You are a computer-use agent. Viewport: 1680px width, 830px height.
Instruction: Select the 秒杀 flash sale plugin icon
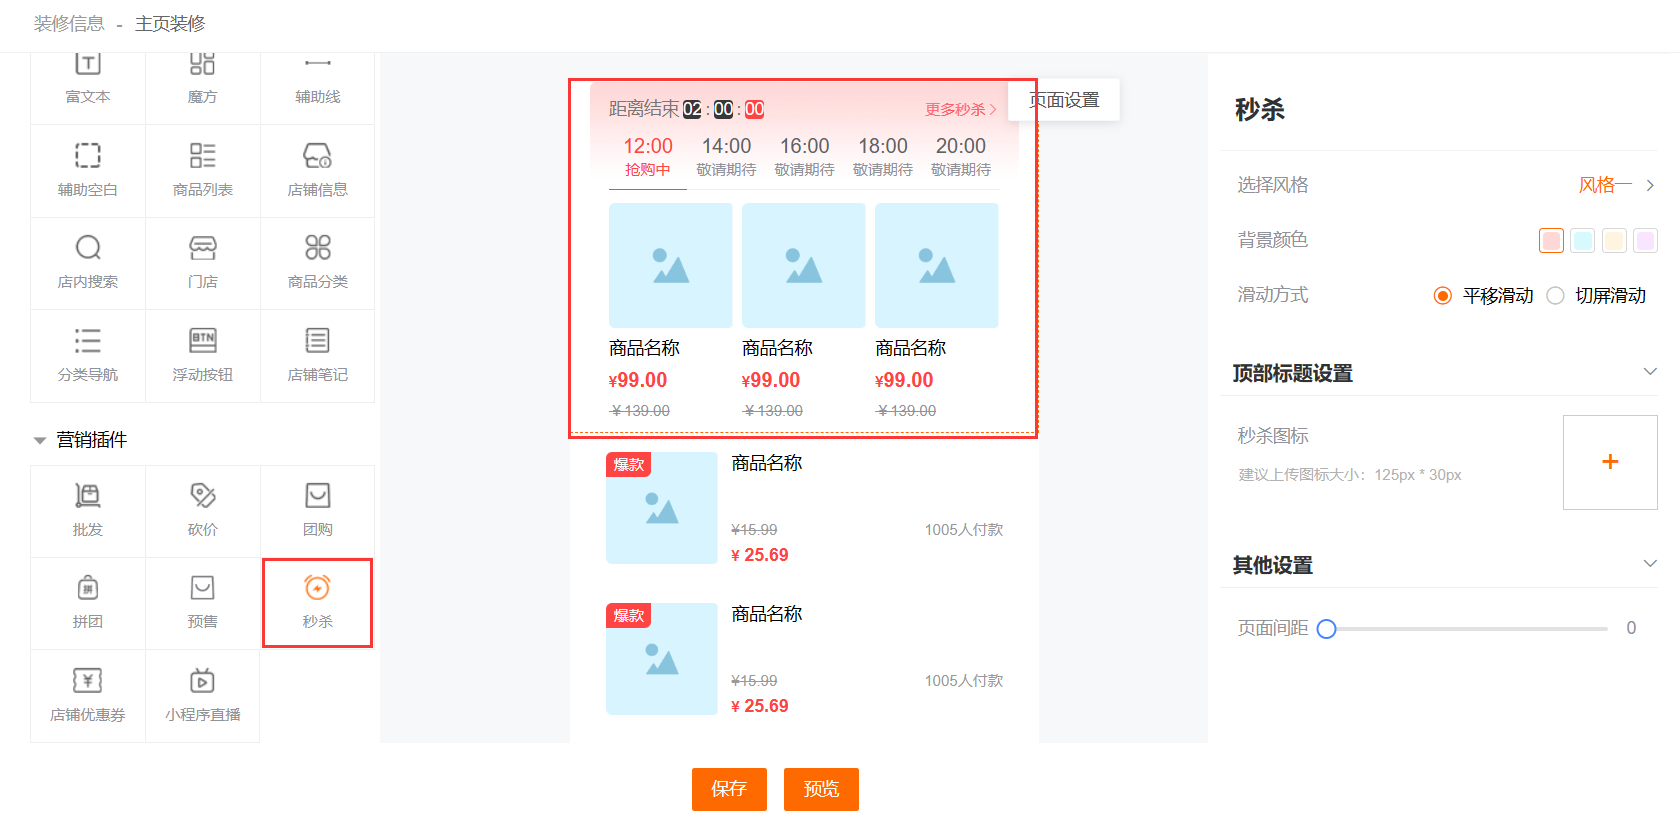[x=317, y=602]
